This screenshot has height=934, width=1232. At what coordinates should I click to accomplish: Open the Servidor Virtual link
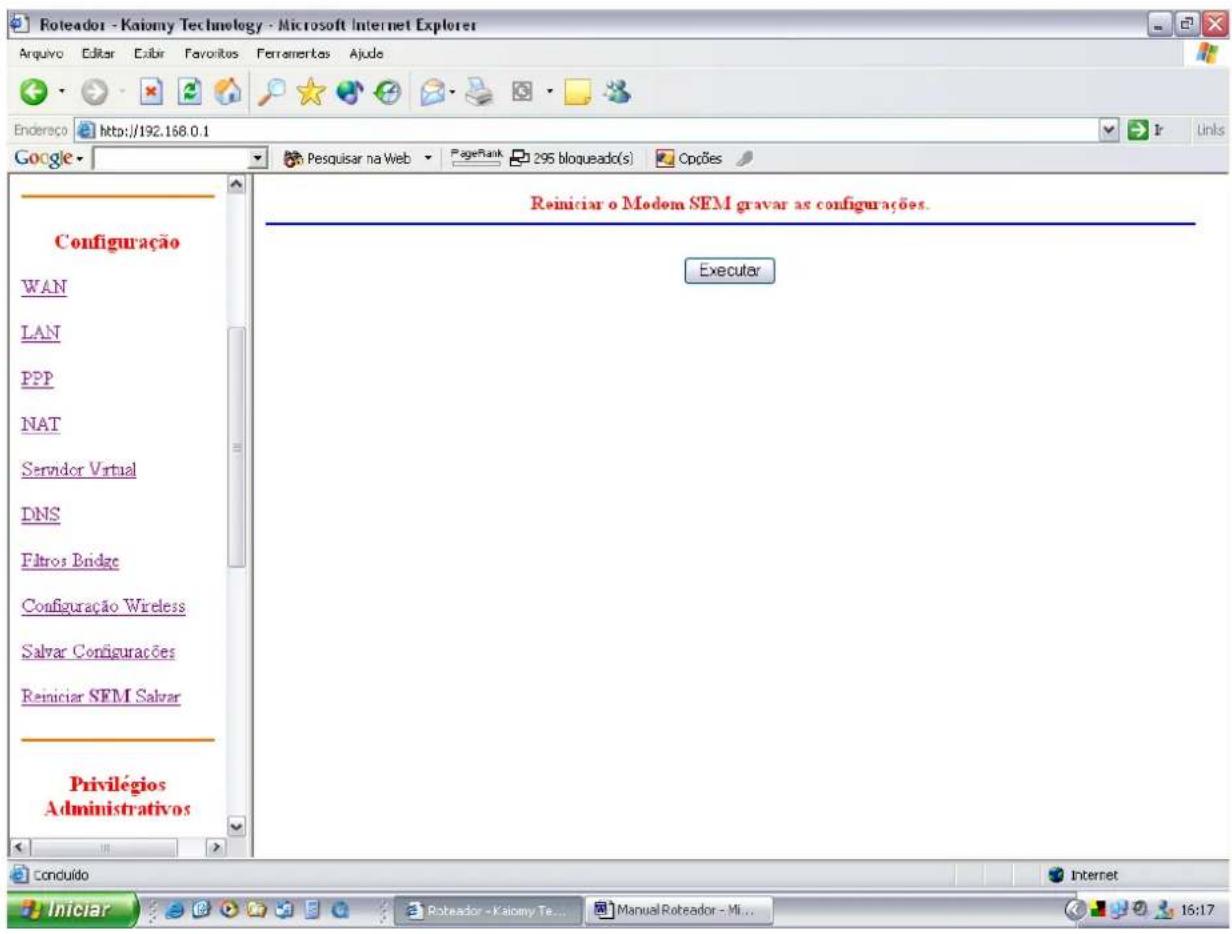79,470
